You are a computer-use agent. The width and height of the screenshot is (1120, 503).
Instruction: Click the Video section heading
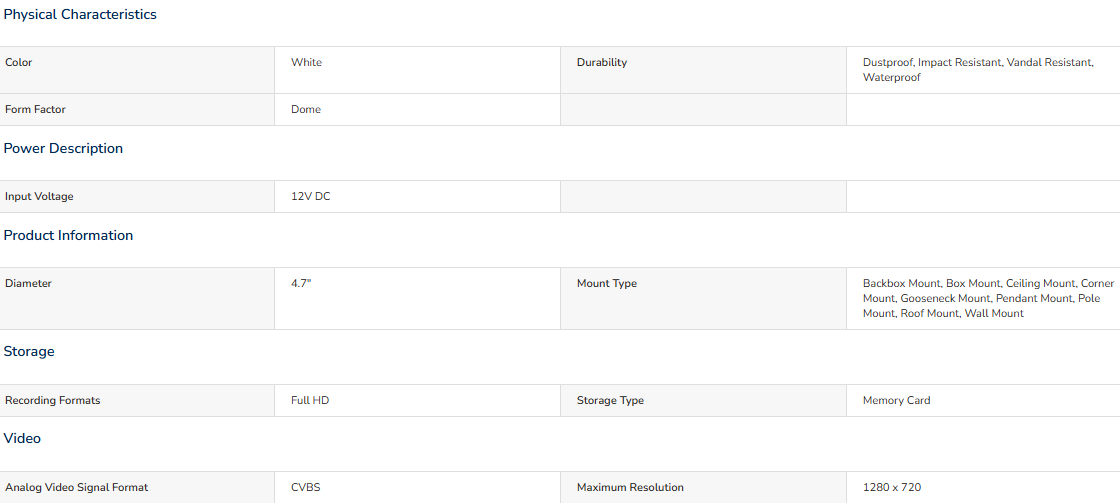coord(22,438)
